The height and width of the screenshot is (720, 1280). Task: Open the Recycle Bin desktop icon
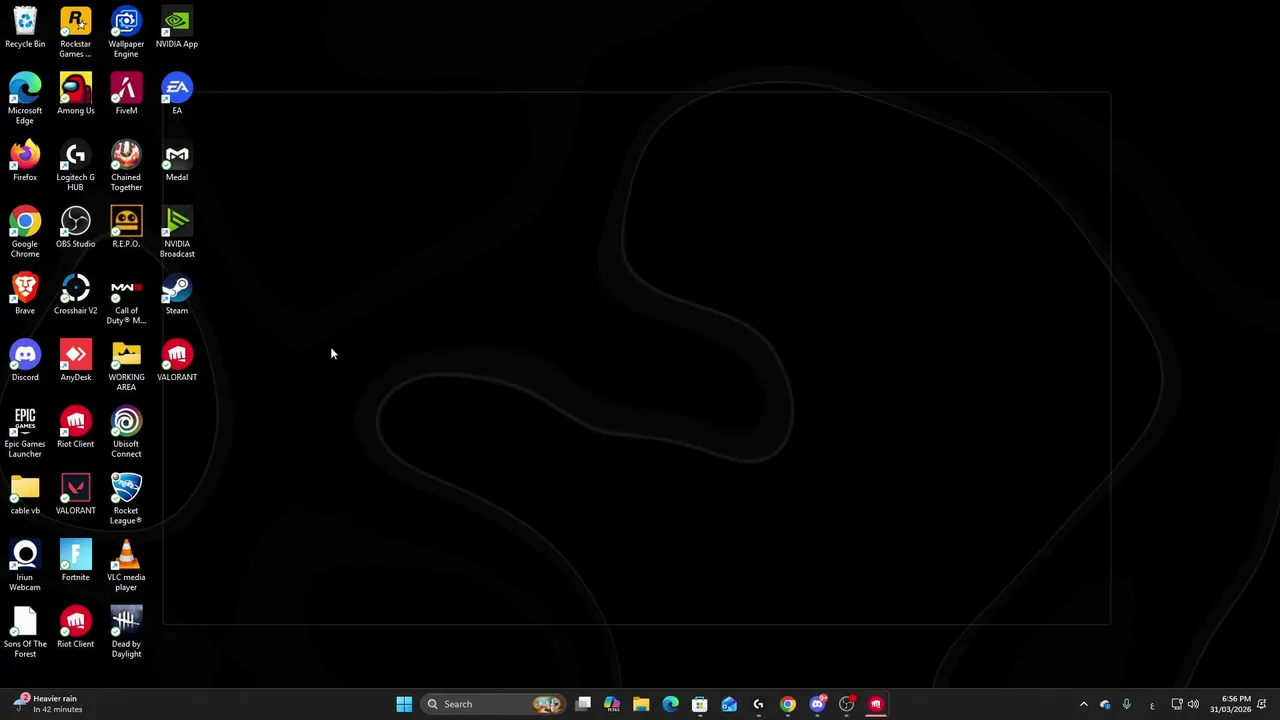(x=25, y=28)
